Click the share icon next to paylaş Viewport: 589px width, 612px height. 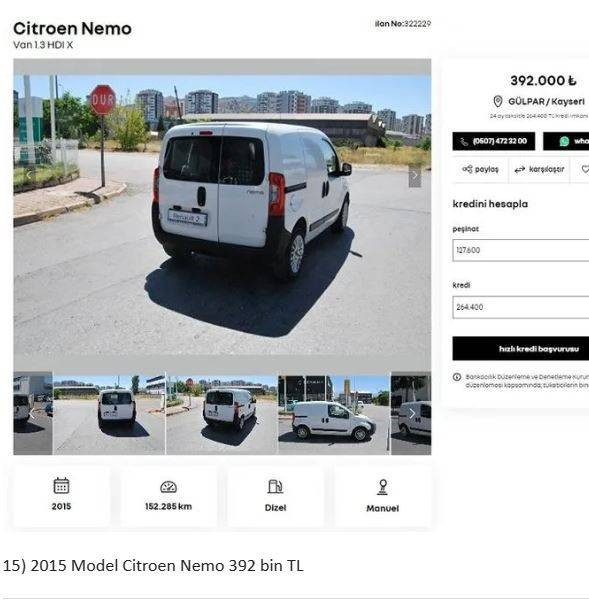pyautogui.click(x=467, y=169)
